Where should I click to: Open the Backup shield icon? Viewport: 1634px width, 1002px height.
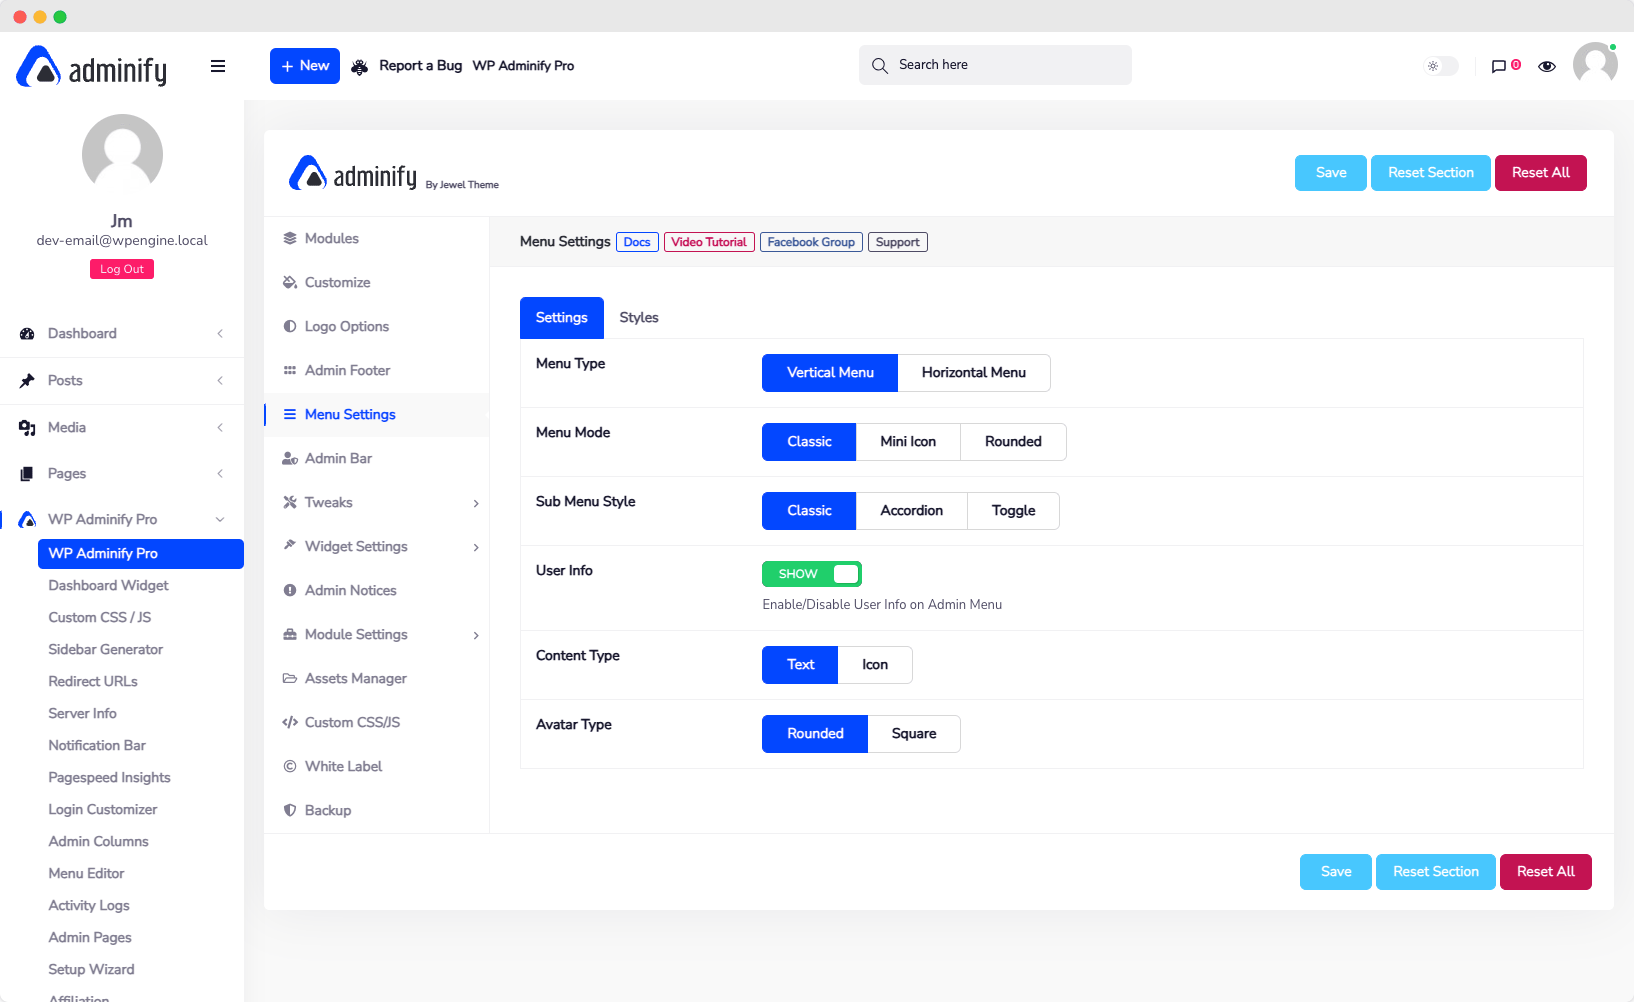click(x=289, y=810)
